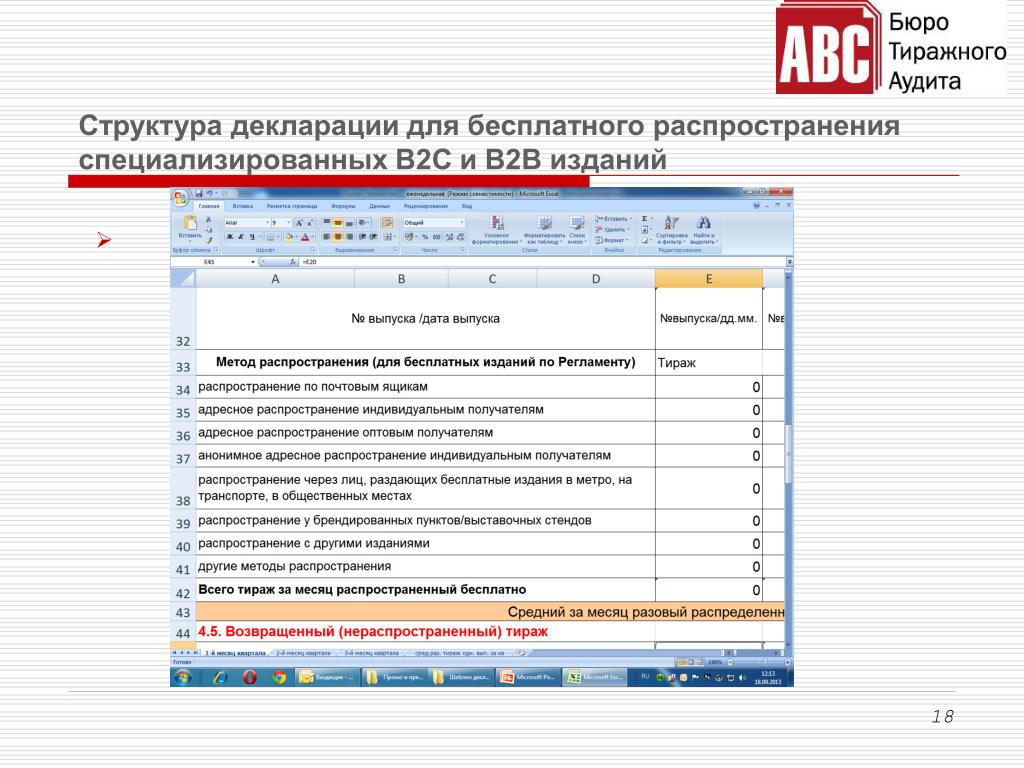
Task: Click cell 'распространение по почтовым ящикам'
Action: pyautogui.click(x=425, y=387)
